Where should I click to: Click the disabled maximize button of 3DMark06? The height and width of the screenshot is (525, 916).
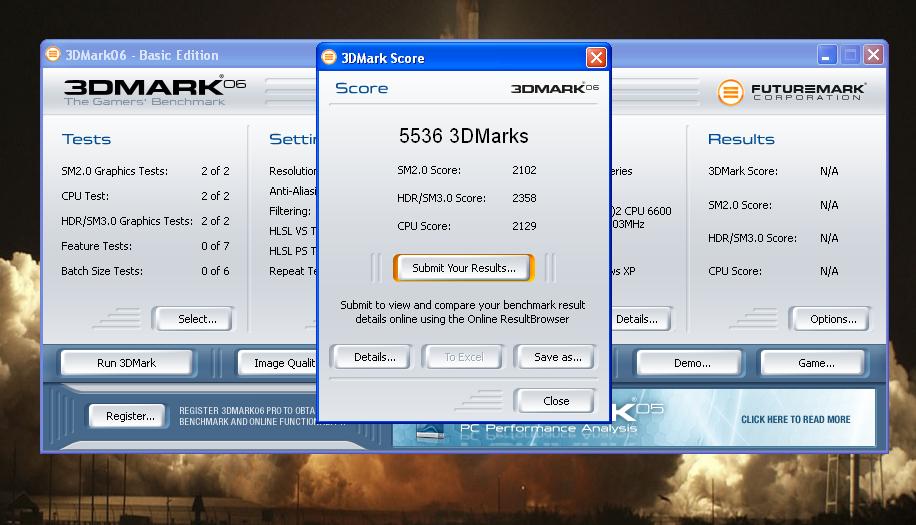[x=850, y=55]
